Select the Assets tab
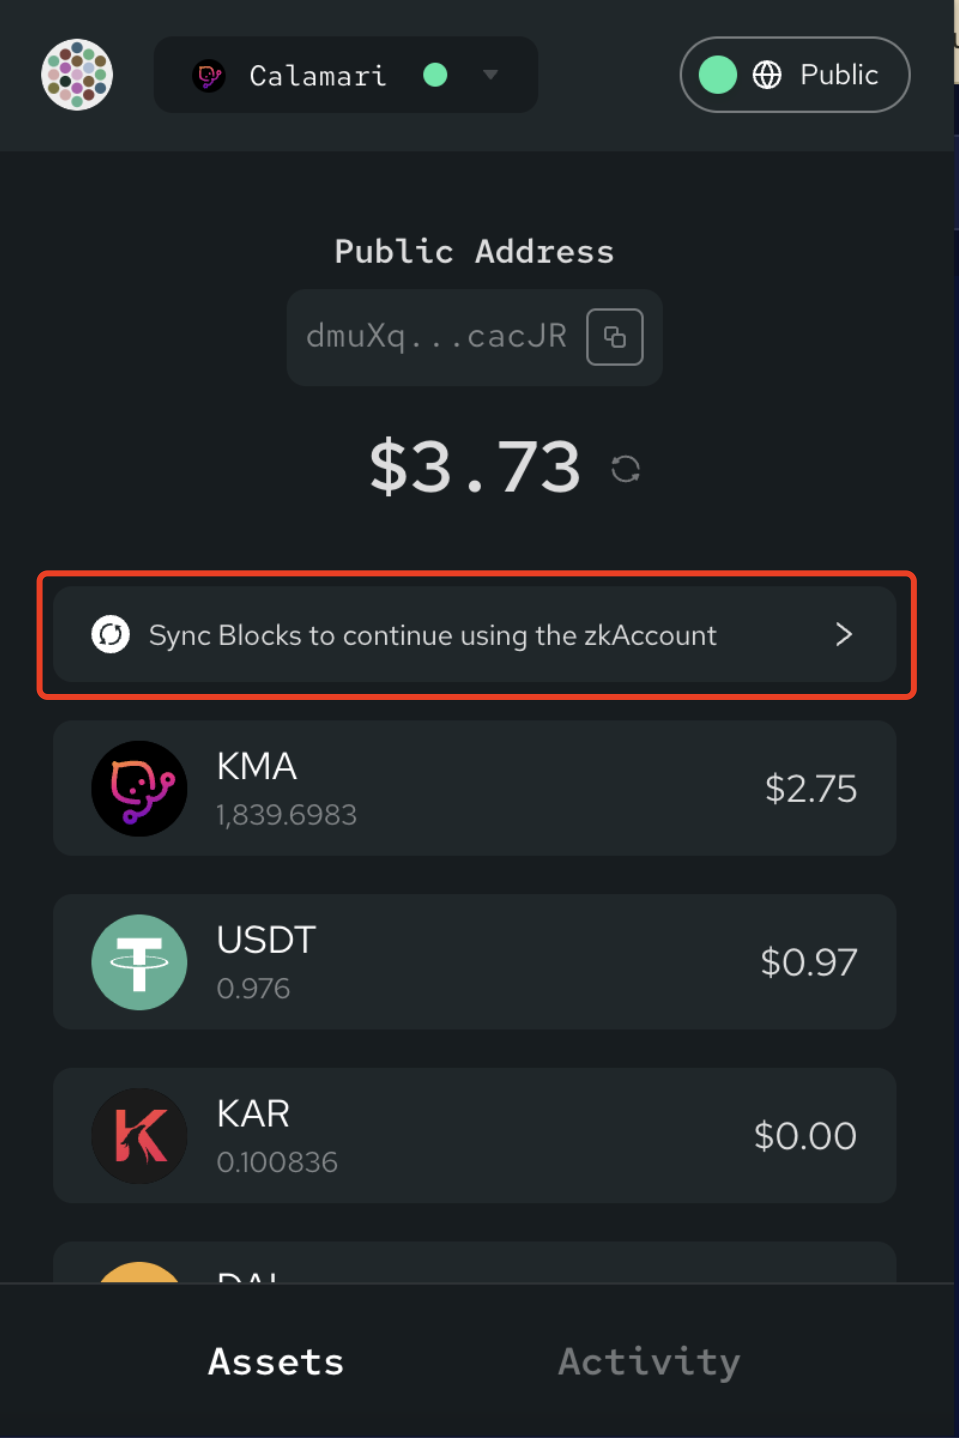The image size is (960, 1438). 276,1362
